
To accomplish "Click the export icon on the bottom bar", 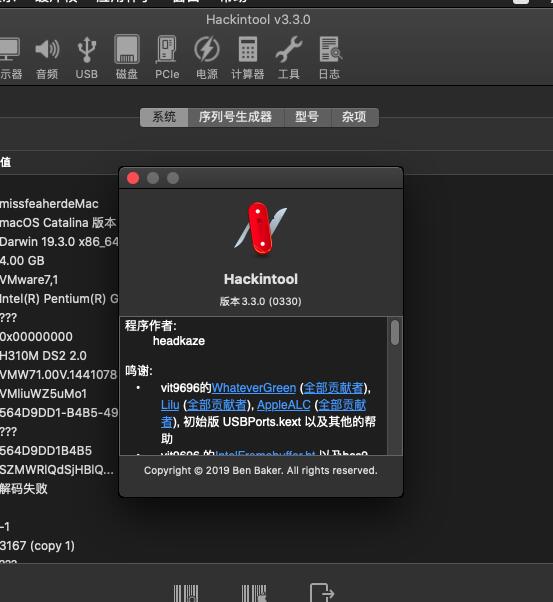I will point(322,593).
